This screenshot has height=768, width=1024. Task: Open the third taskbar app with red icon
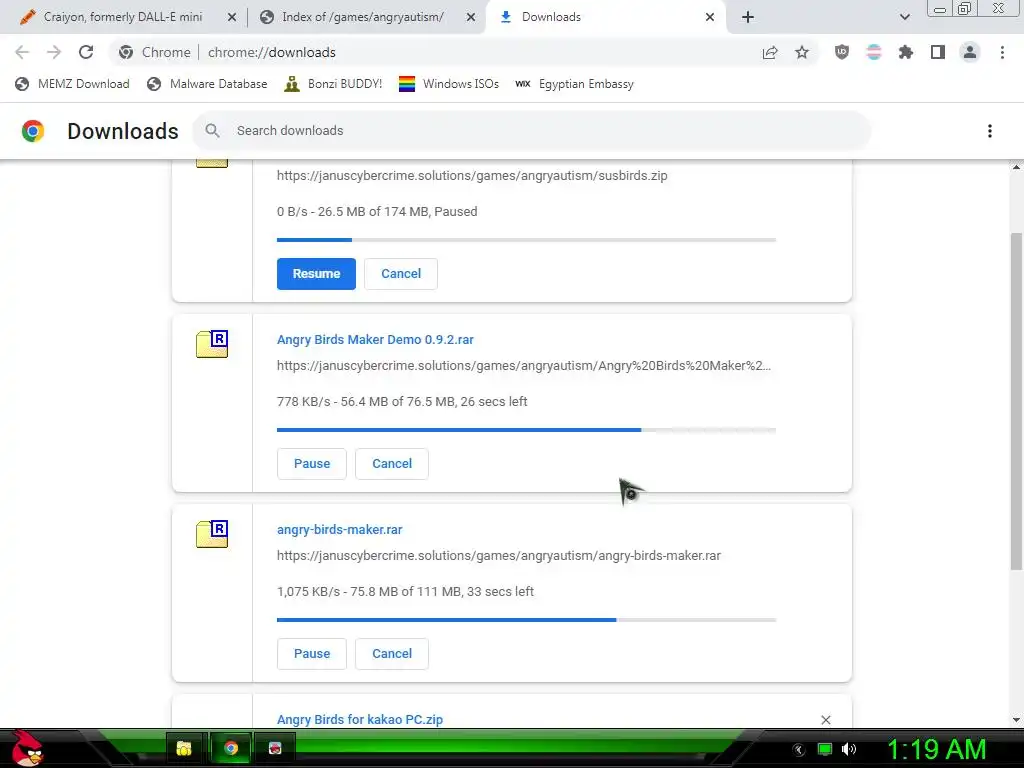tap(275, 748)
